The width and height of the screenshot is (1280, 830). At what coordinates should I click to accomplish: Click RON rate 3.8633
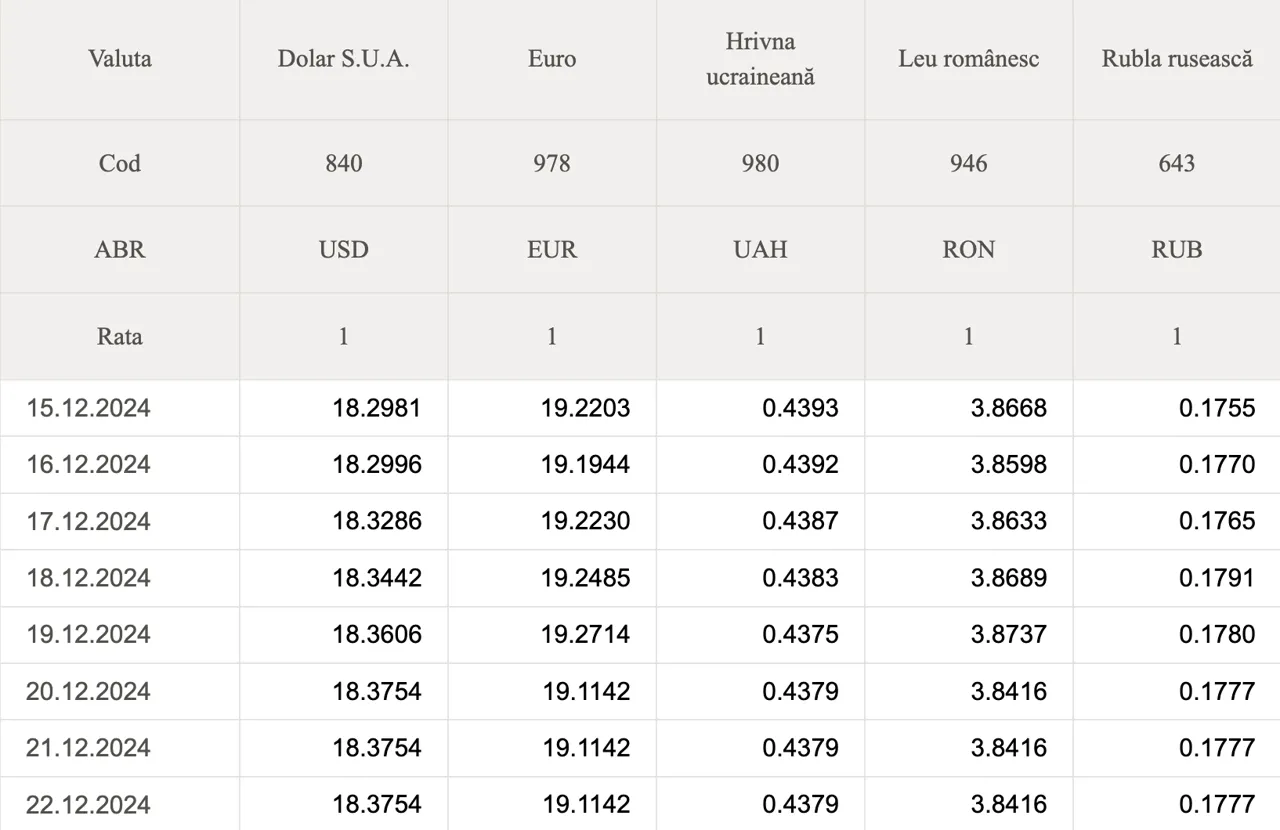click(1009, 521)
